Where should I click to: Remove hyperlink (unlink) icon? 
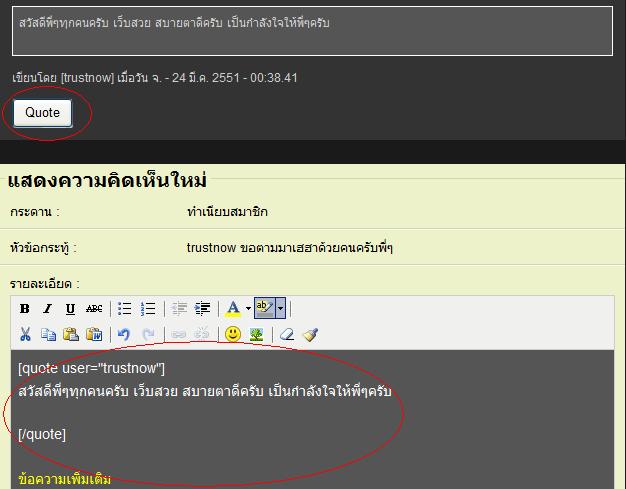coord(202,333)
